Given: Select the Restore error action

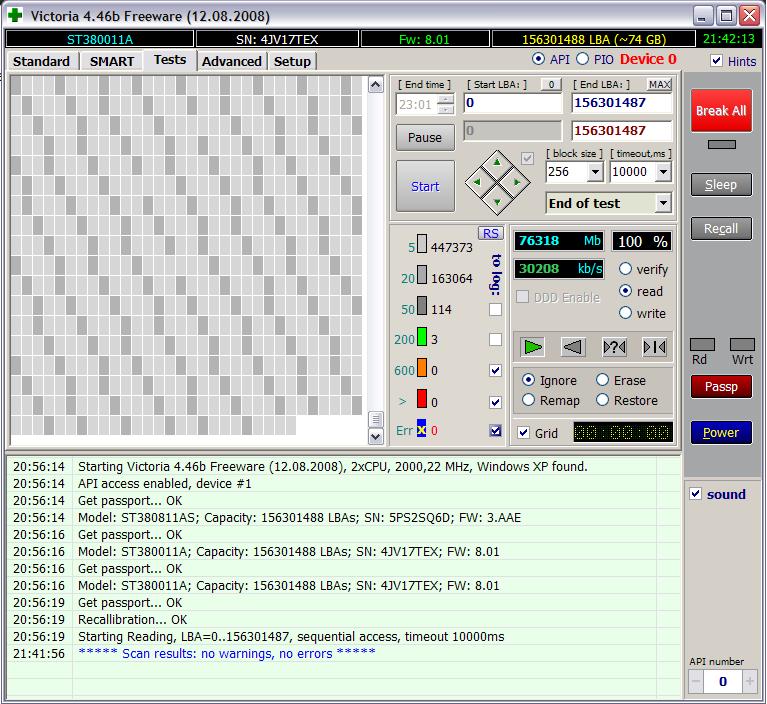Looking at the screenshot, I should pyautogui.click(x=602, y=400).
